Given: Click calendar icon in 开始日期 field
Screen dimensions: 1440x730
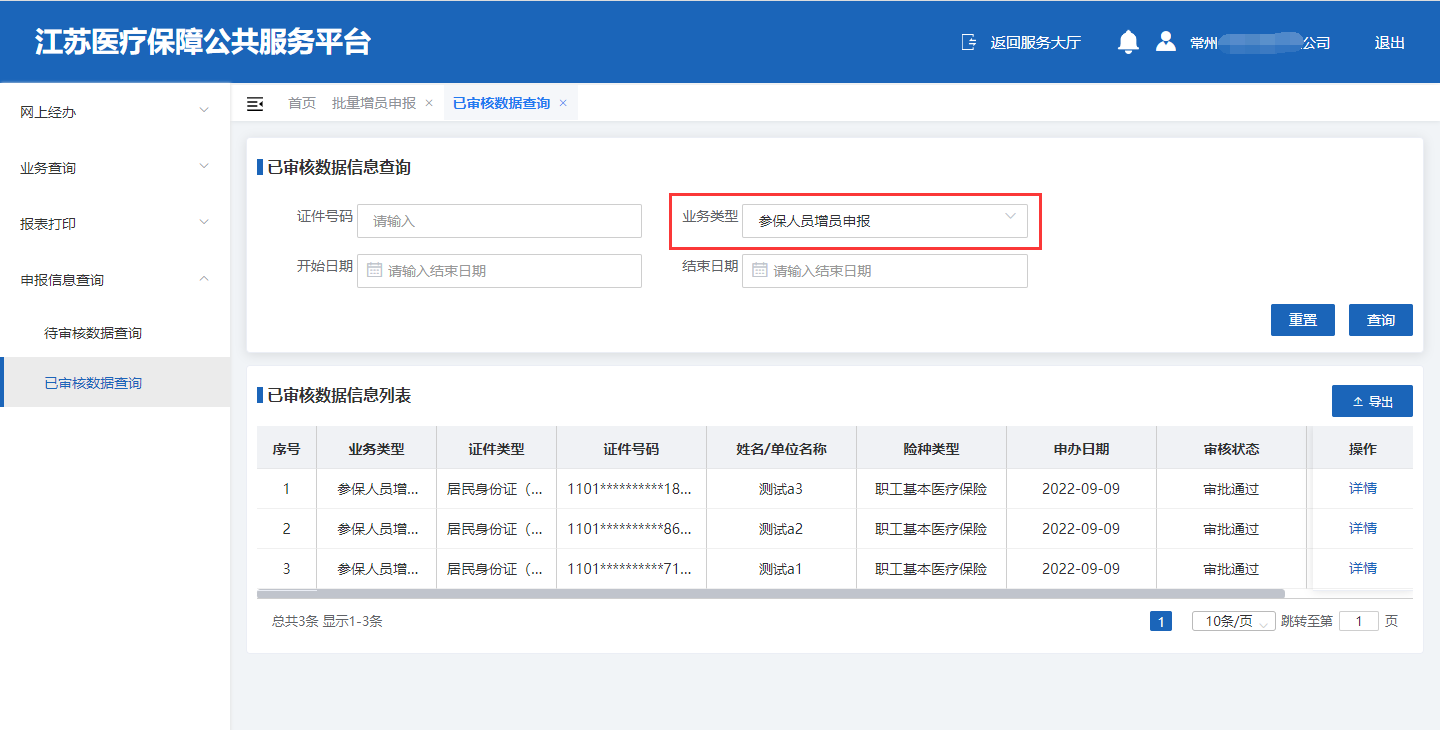Looking at the screenshot, I should tap(375, 270).
